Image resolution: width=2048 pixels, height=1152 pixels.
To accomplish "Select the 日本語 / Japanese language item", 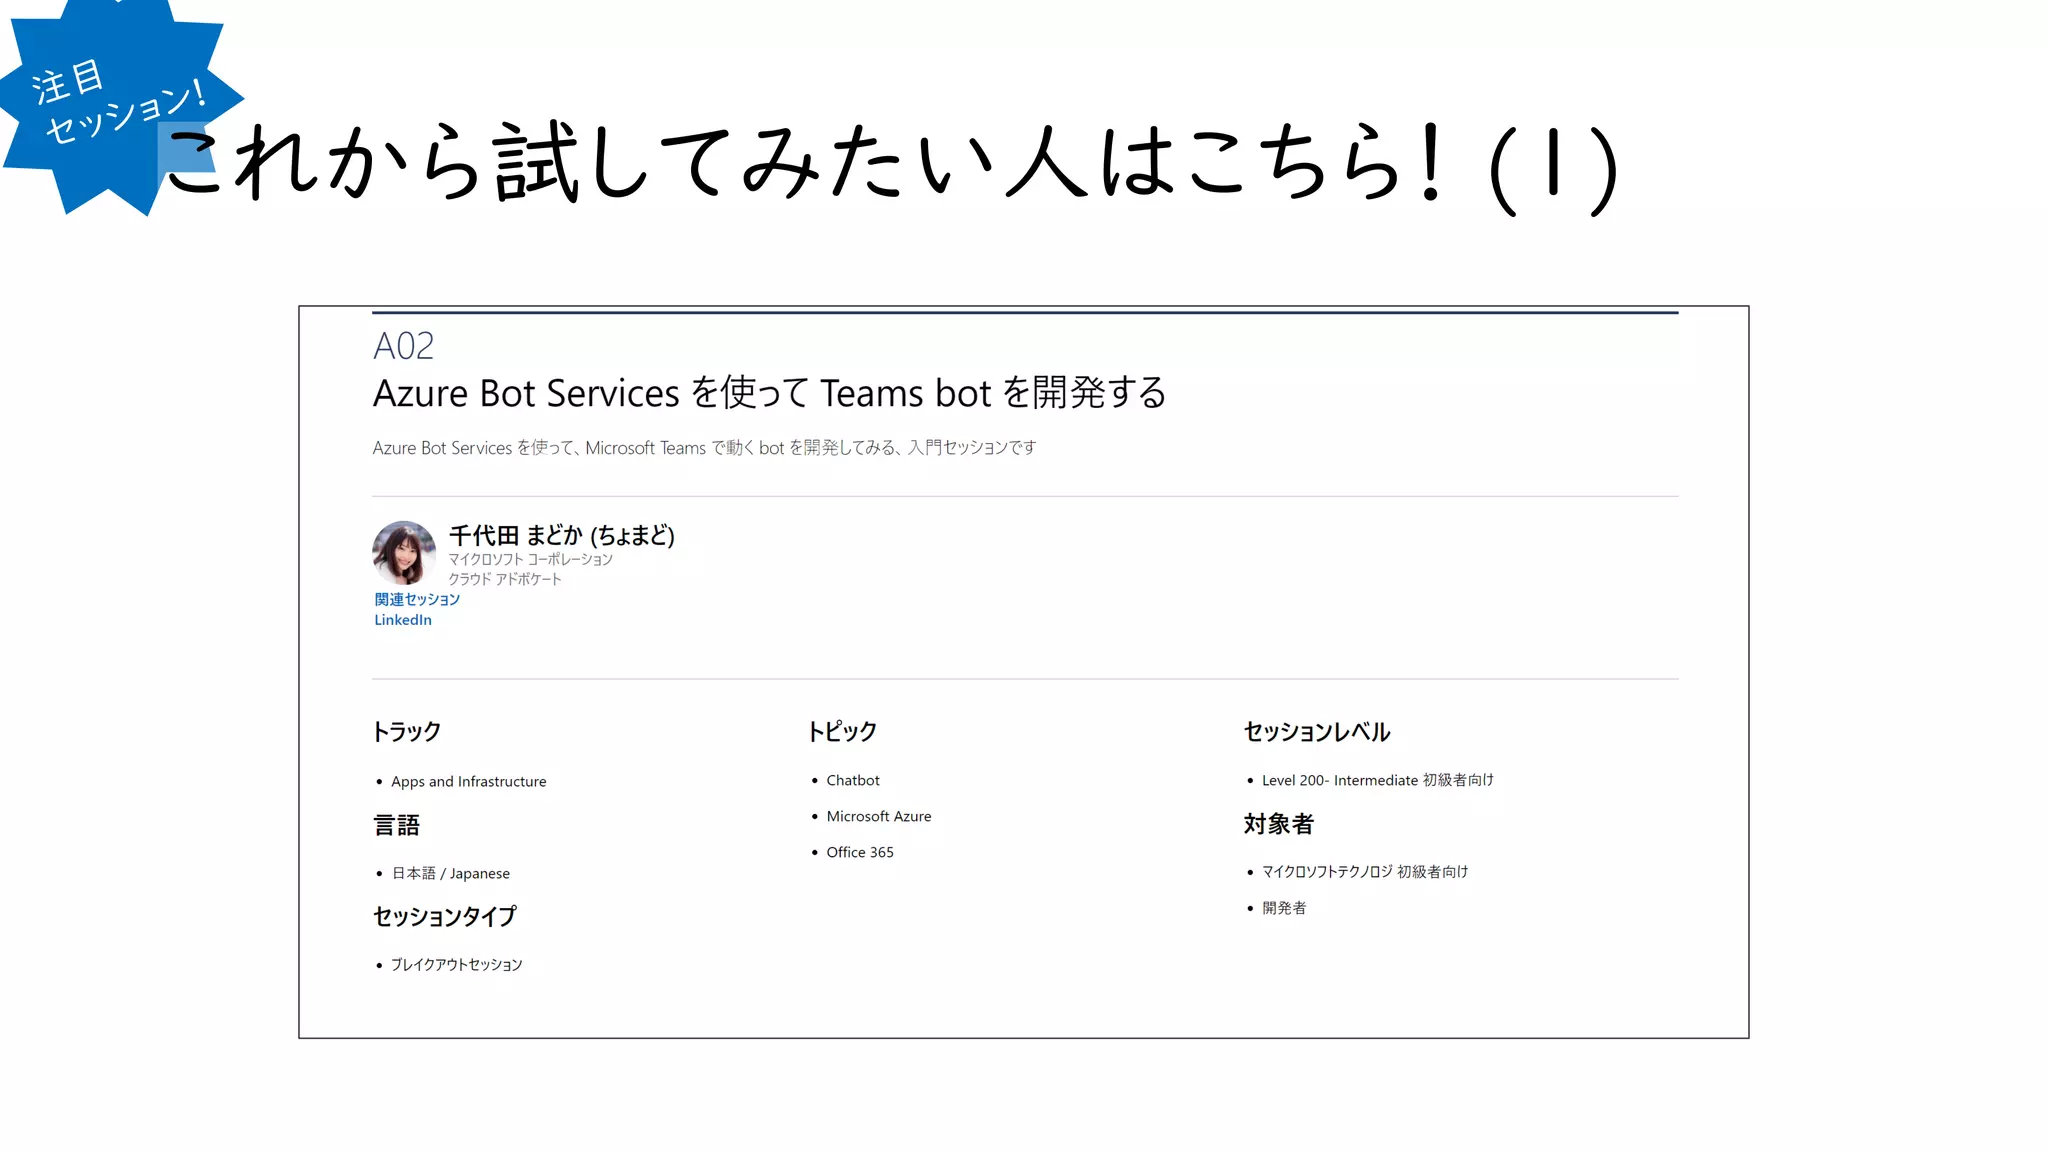I will pyautogui.click(x=450, y=873).
